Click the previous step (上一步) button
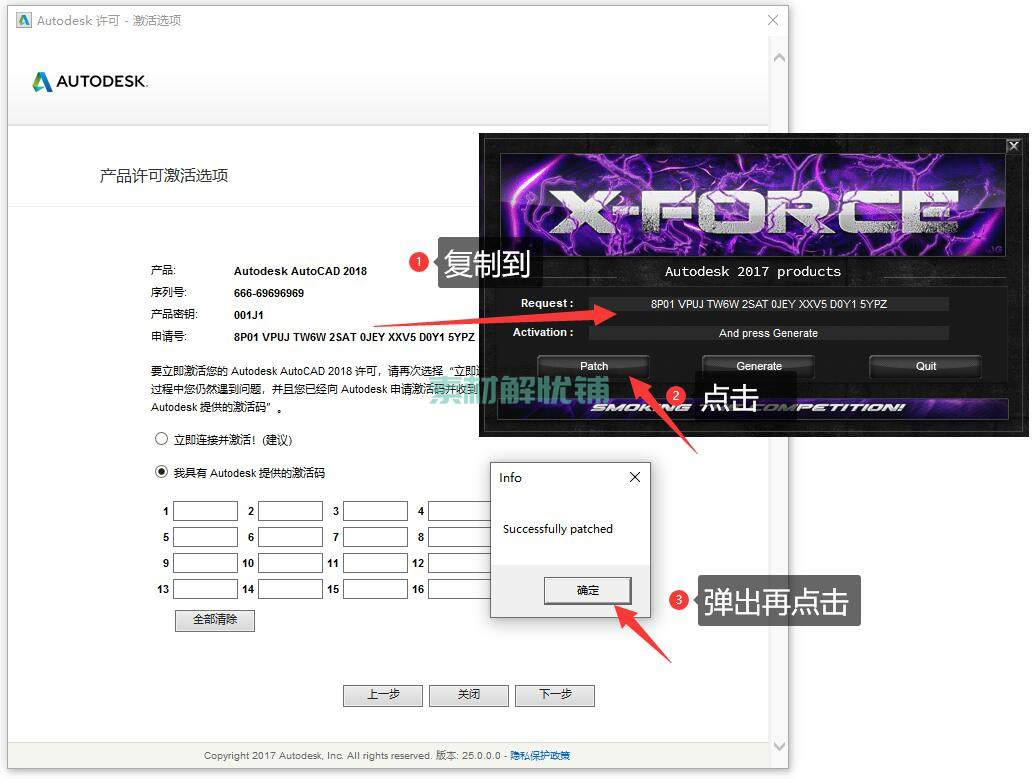This screenshot has height=779, width=1035. 383,695
